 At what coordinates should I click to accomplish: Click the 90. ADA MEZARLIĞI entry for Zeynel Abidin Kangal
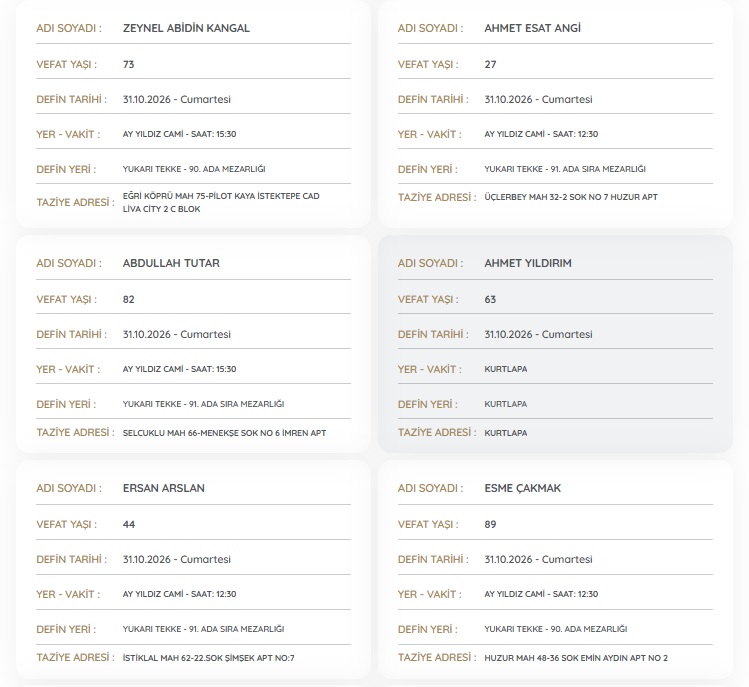[x=194, y=169]
